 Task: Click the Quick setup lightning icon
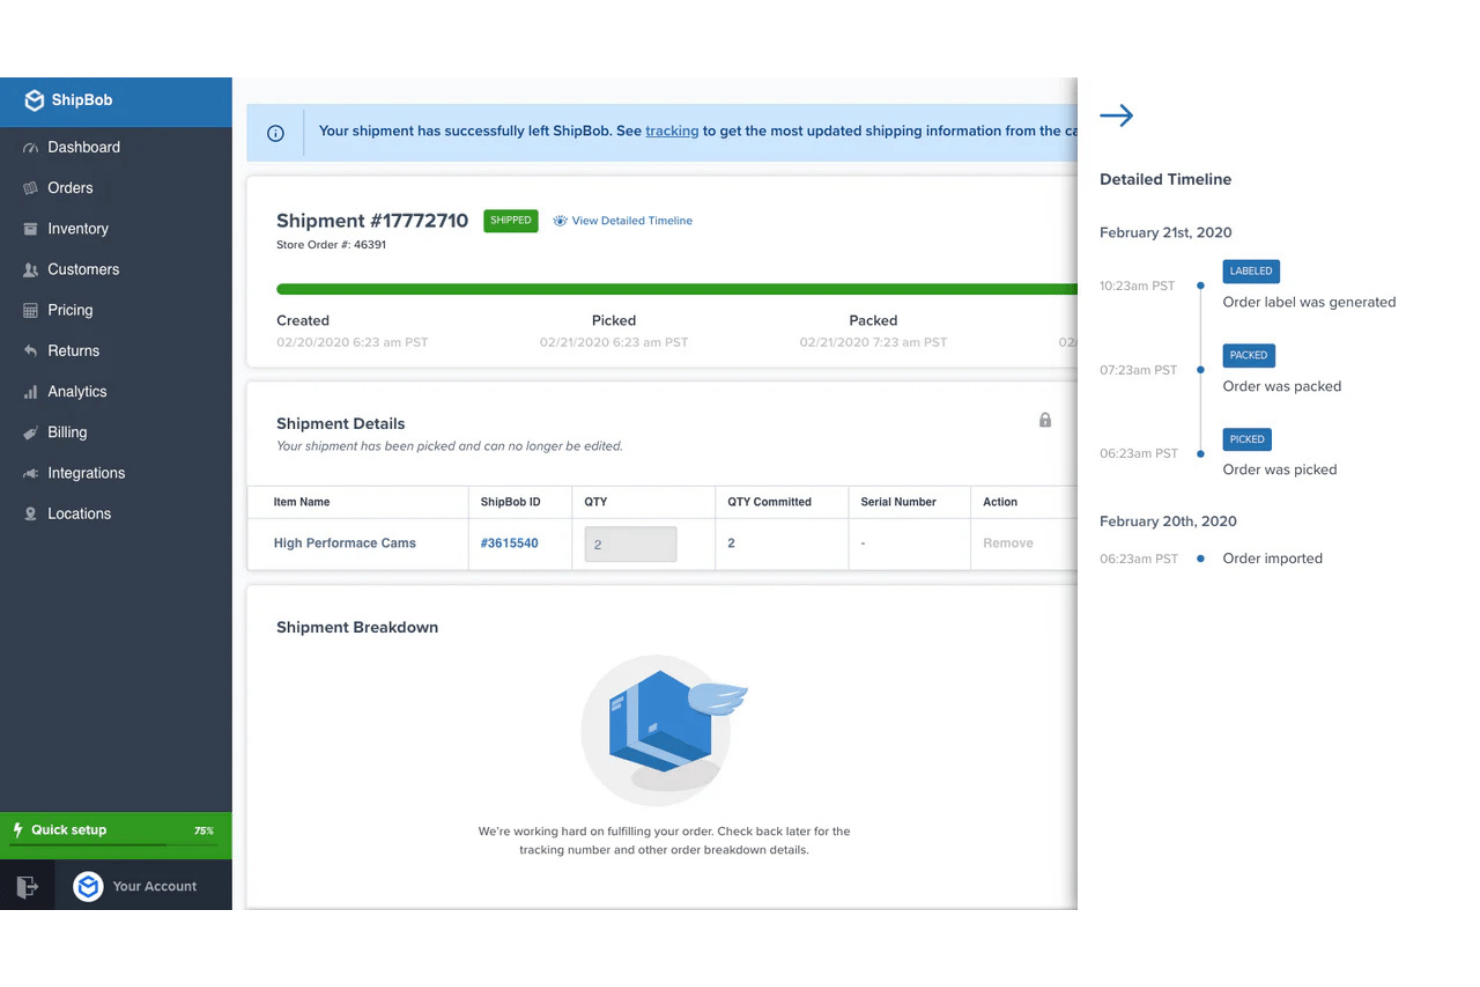pyautogui.click(x=18, y=830)
